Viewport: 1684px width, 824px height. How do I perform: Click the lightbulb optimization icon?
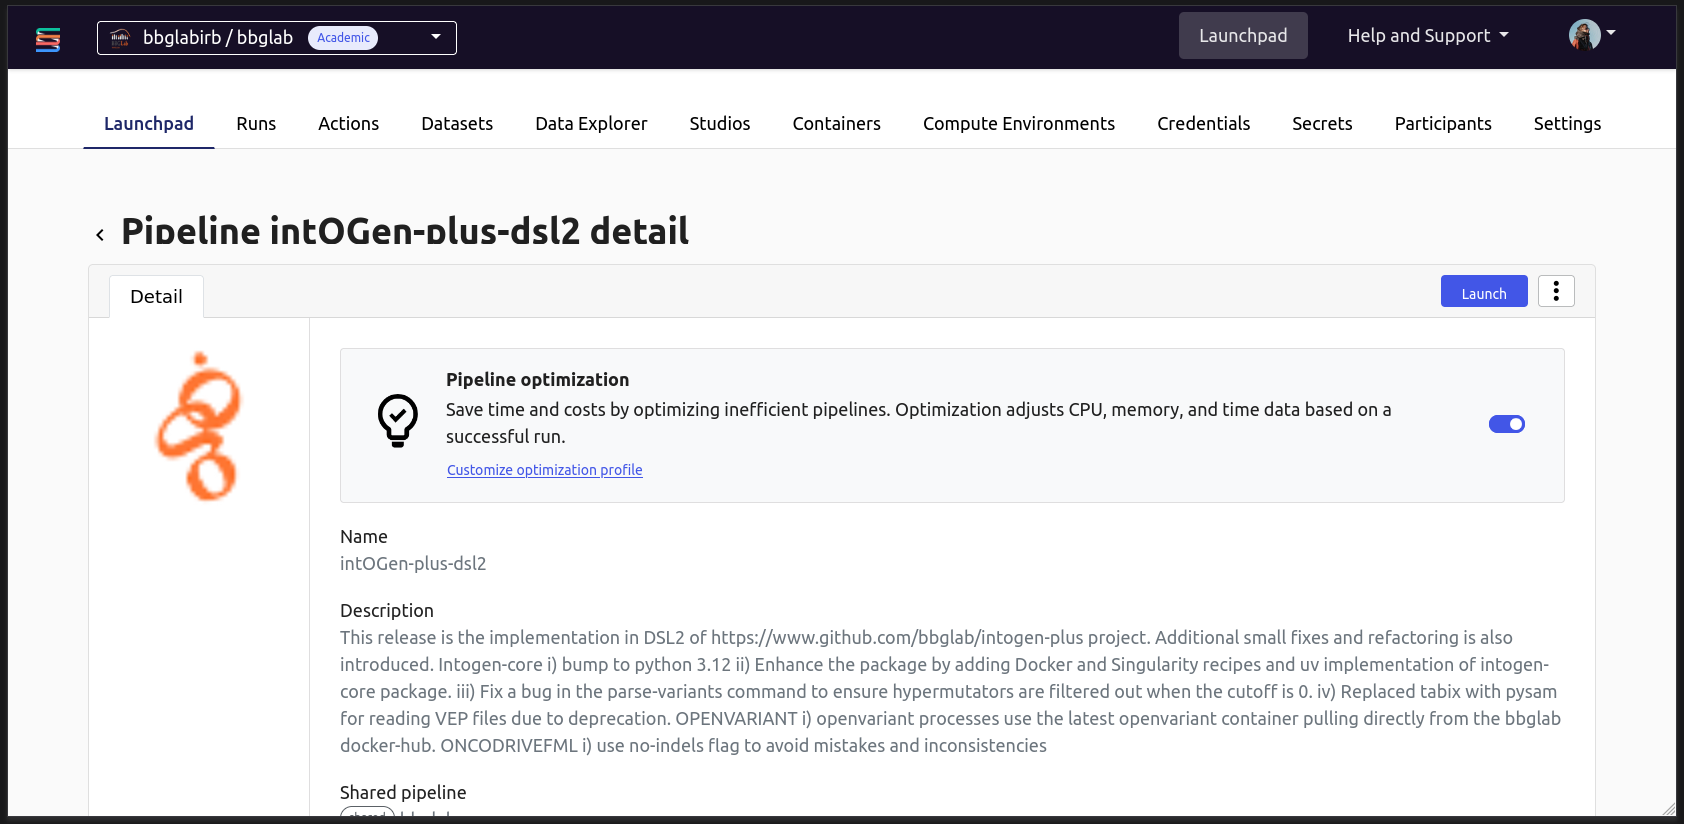coord(397,420)
